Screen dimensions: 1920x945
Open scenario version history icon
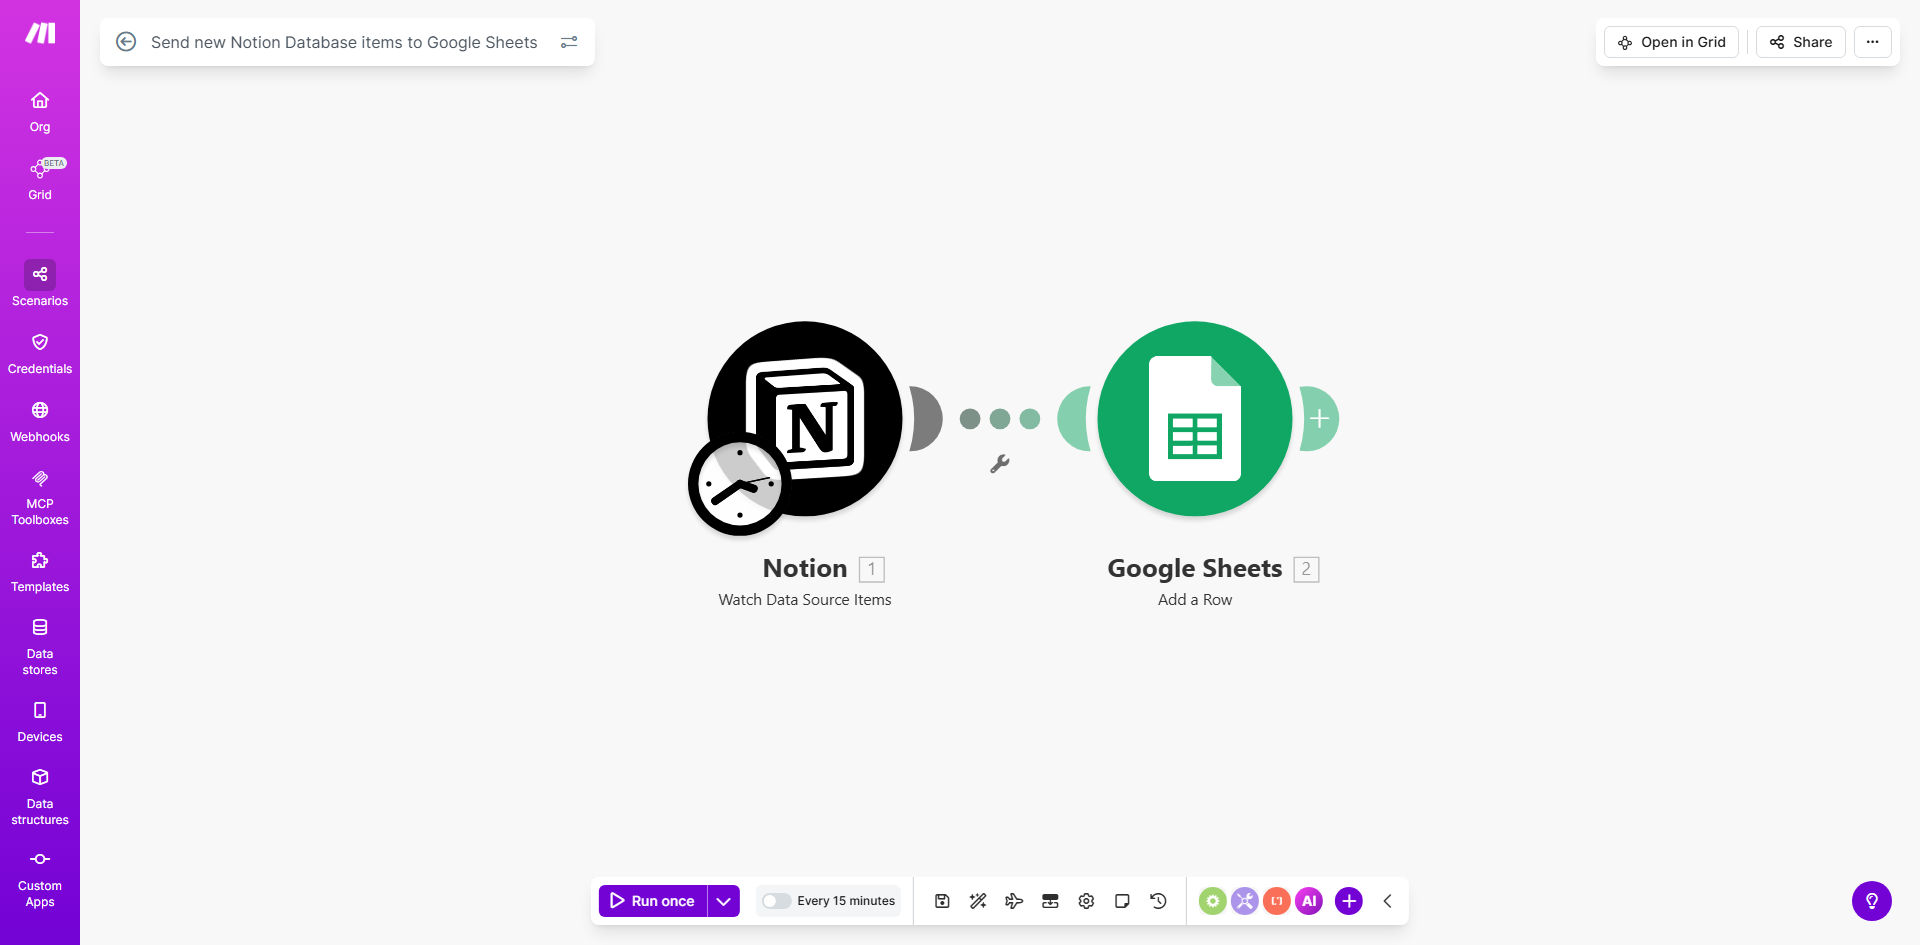[x=1158, y=901]
